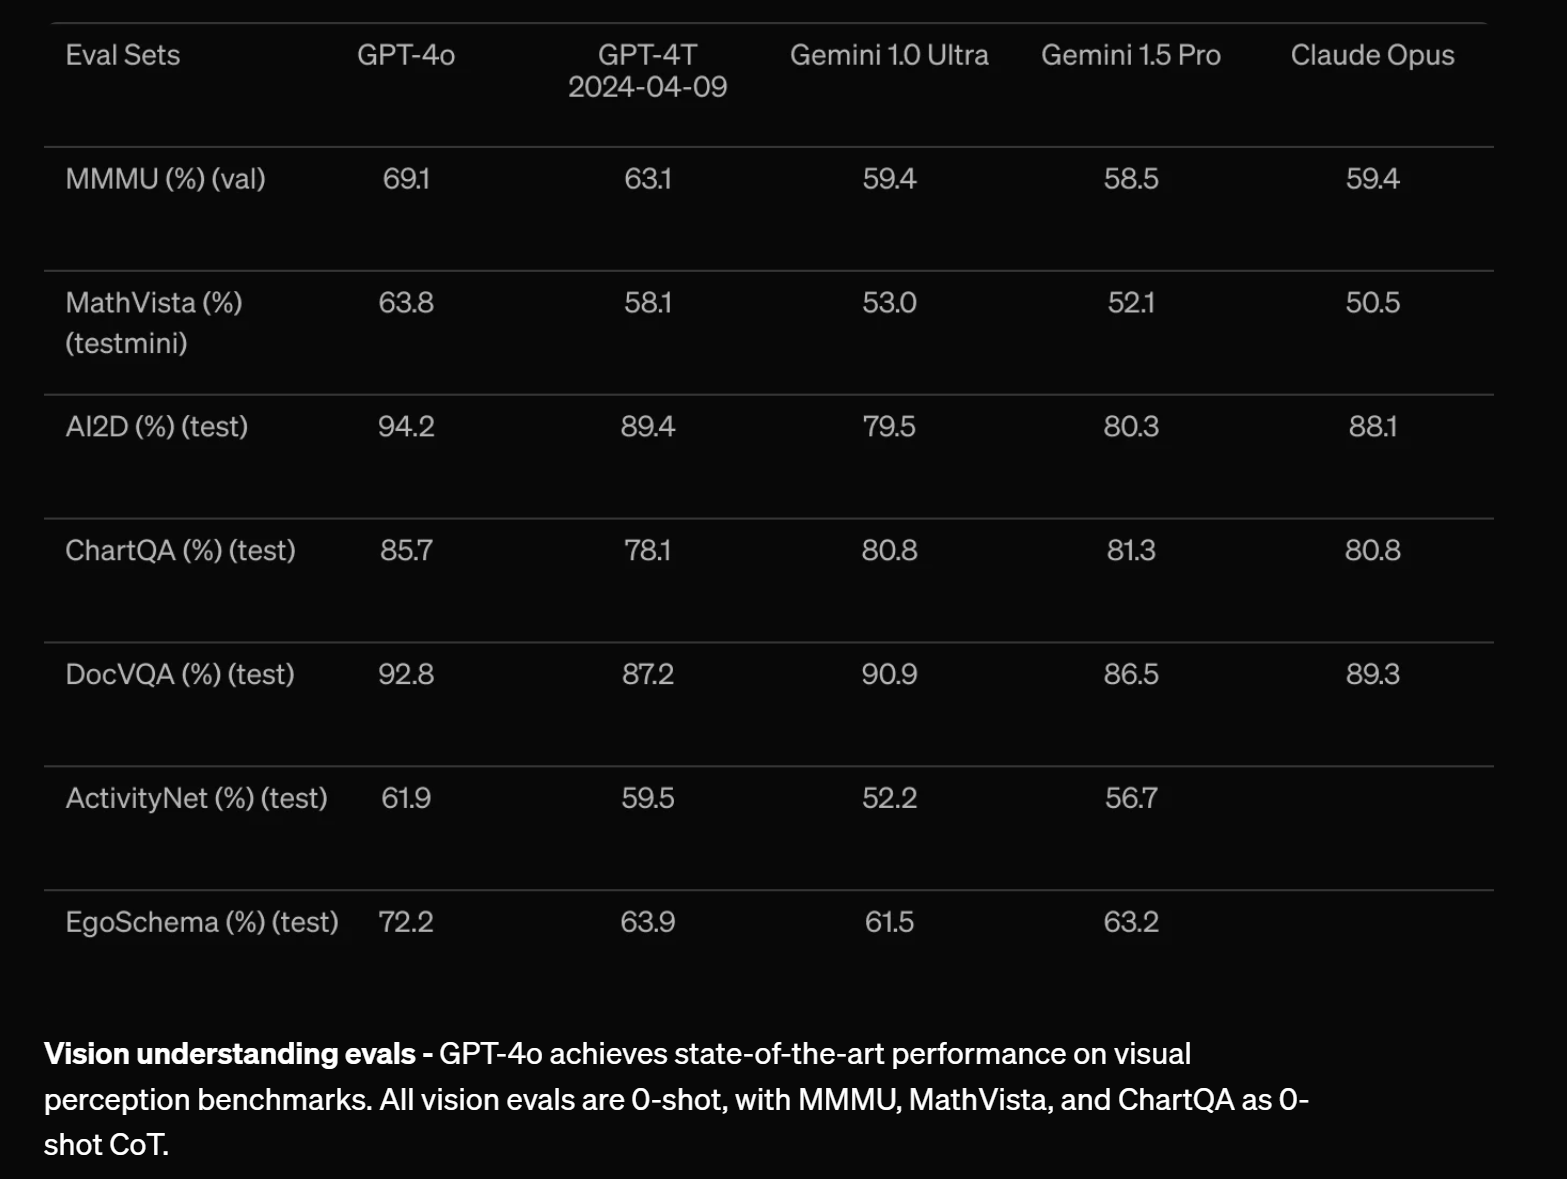Click the DocVQA (%) (test) row label
The width and height of the screenshot is (1567, 1179).
point(180,675)
